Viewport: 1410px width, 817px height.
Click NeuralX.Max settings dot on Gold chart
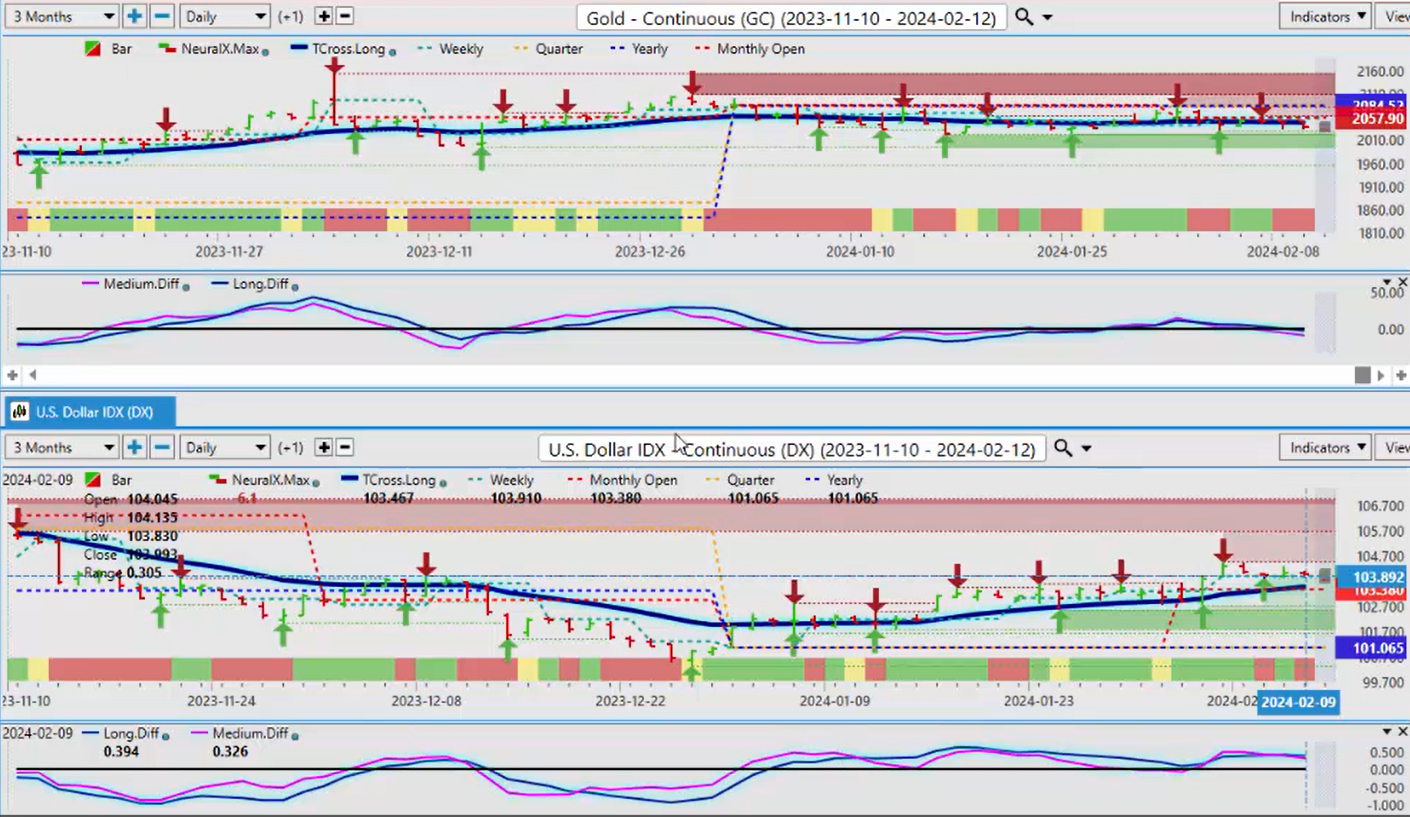(x=265, y=51)
